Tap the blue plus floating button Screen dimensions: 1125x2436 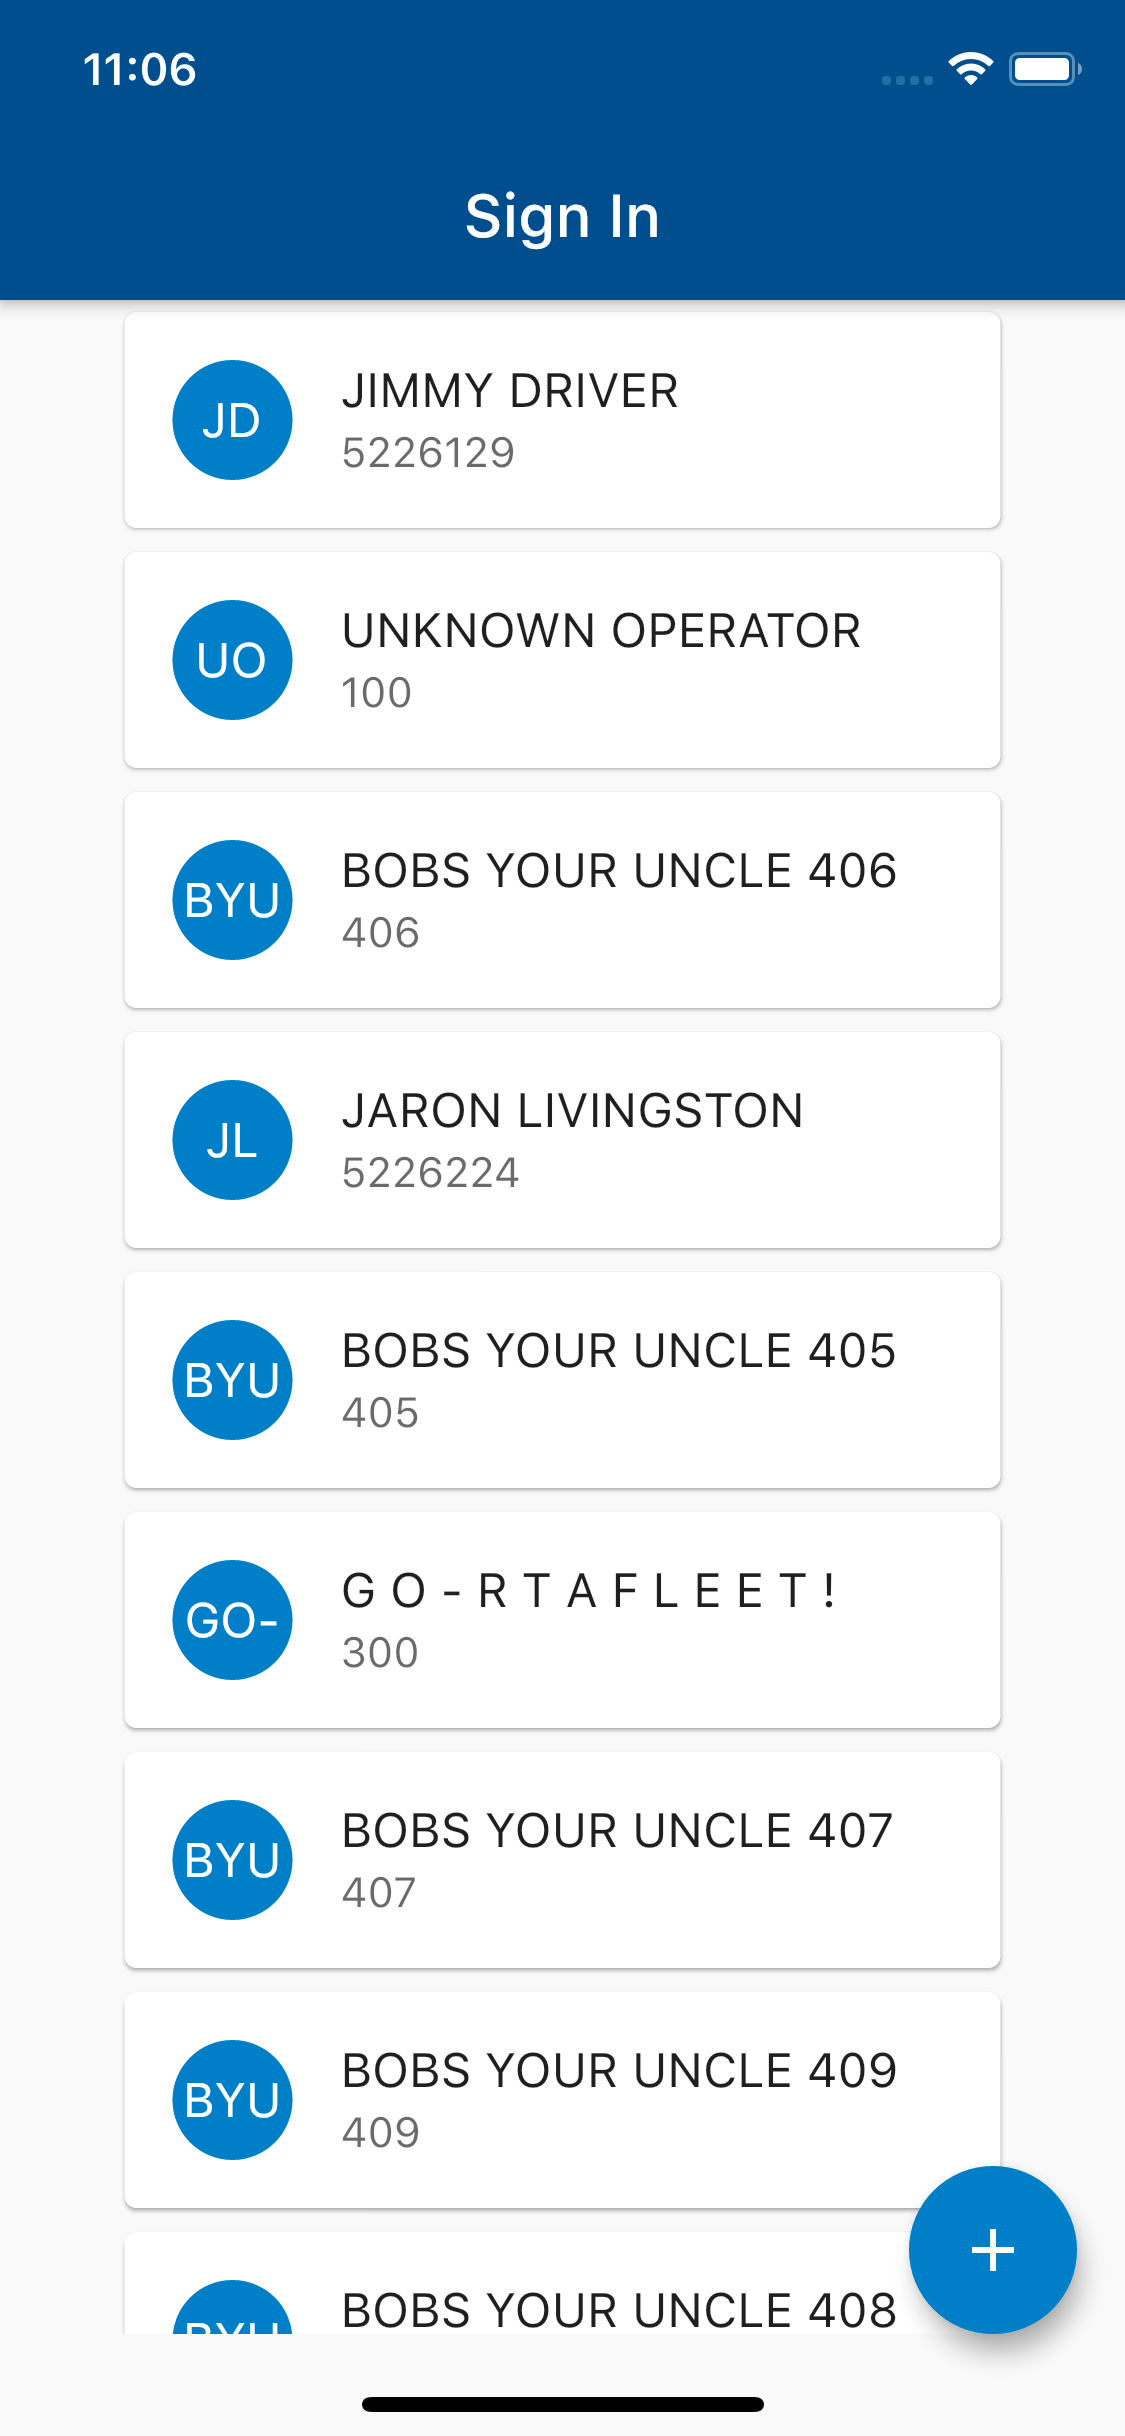(992, 2250)
